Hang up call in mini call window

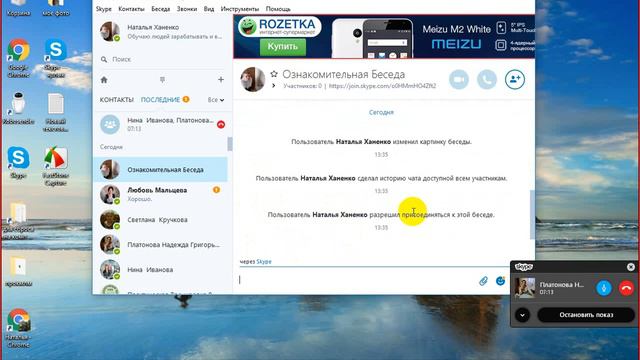pos(626,288)
